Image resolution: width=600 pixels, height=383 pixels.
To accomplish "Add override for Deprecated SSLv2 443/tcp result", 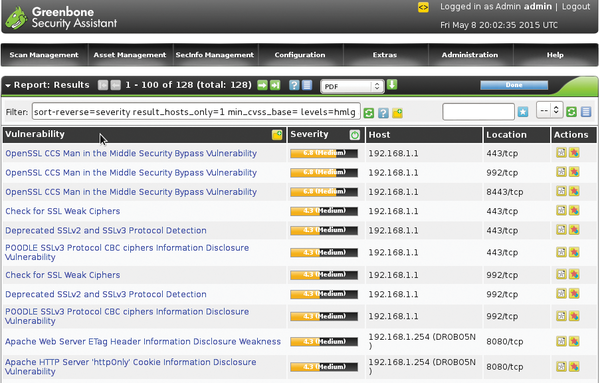I will tap(574, 230).
